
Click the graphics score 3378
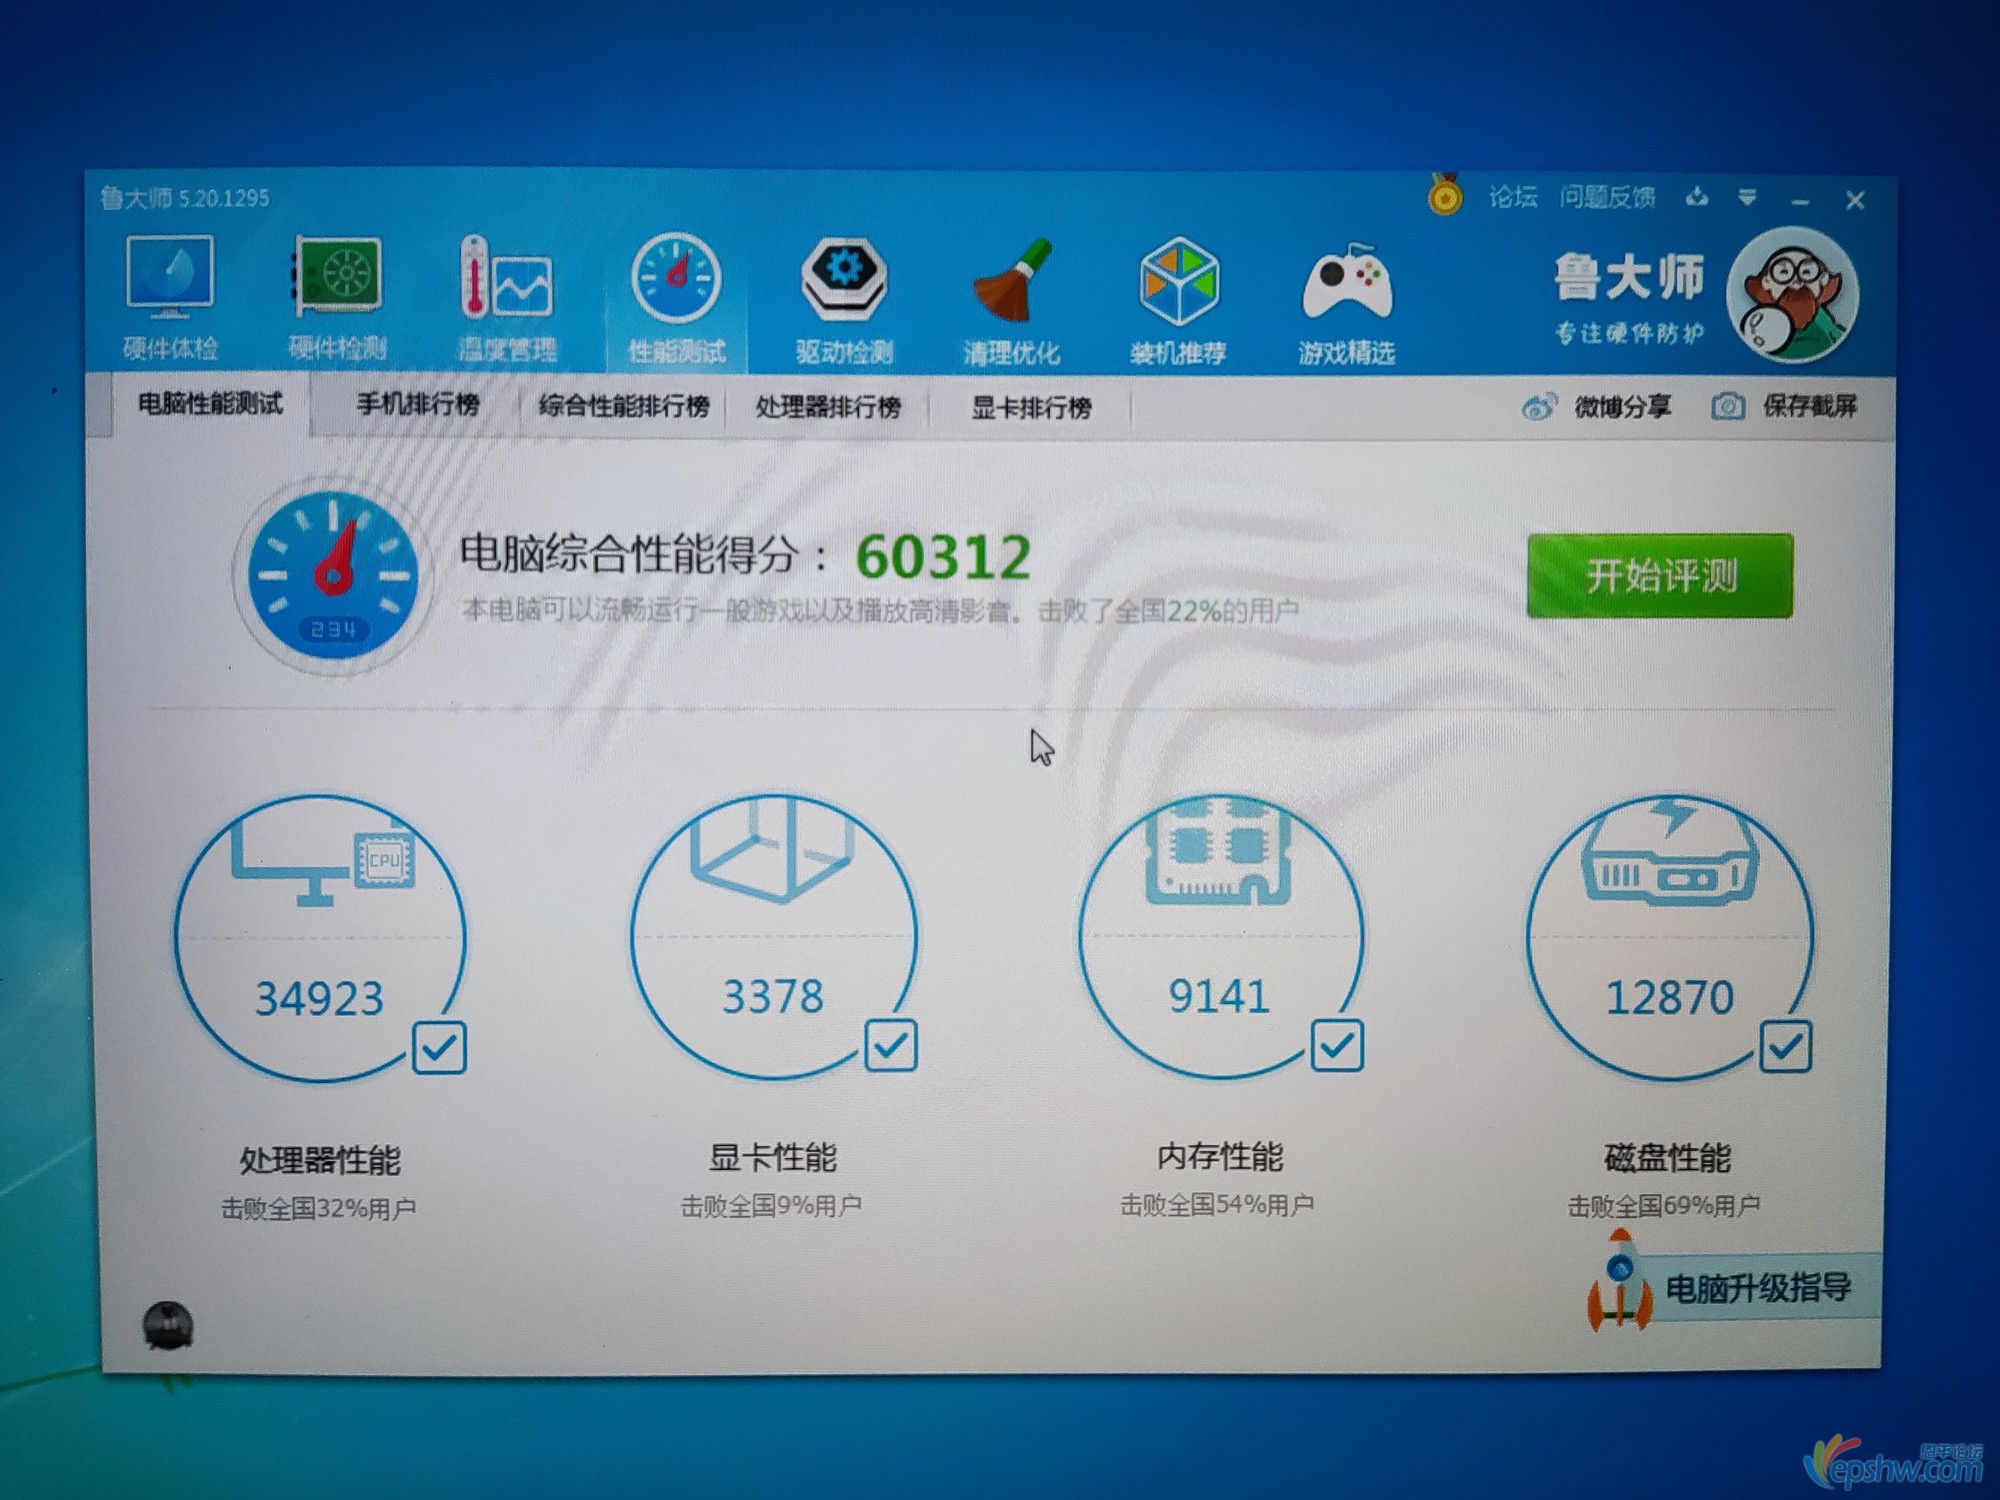click(773, 996)
